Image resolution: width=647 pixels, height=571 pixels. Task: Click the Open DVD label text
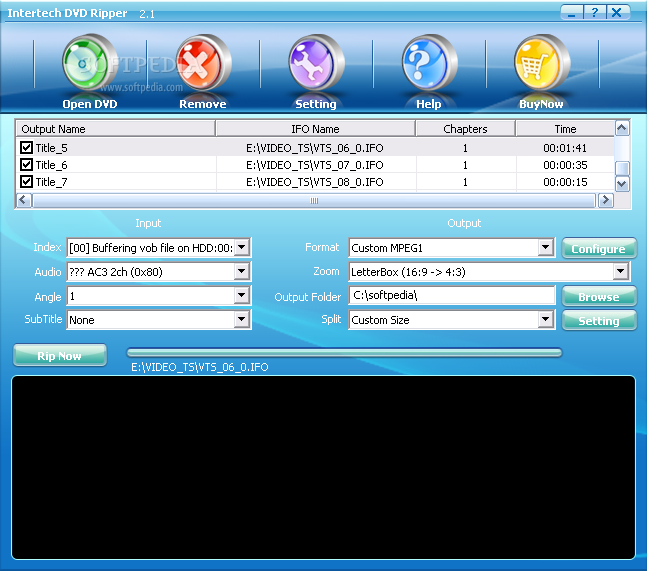(x=90, y=104)
